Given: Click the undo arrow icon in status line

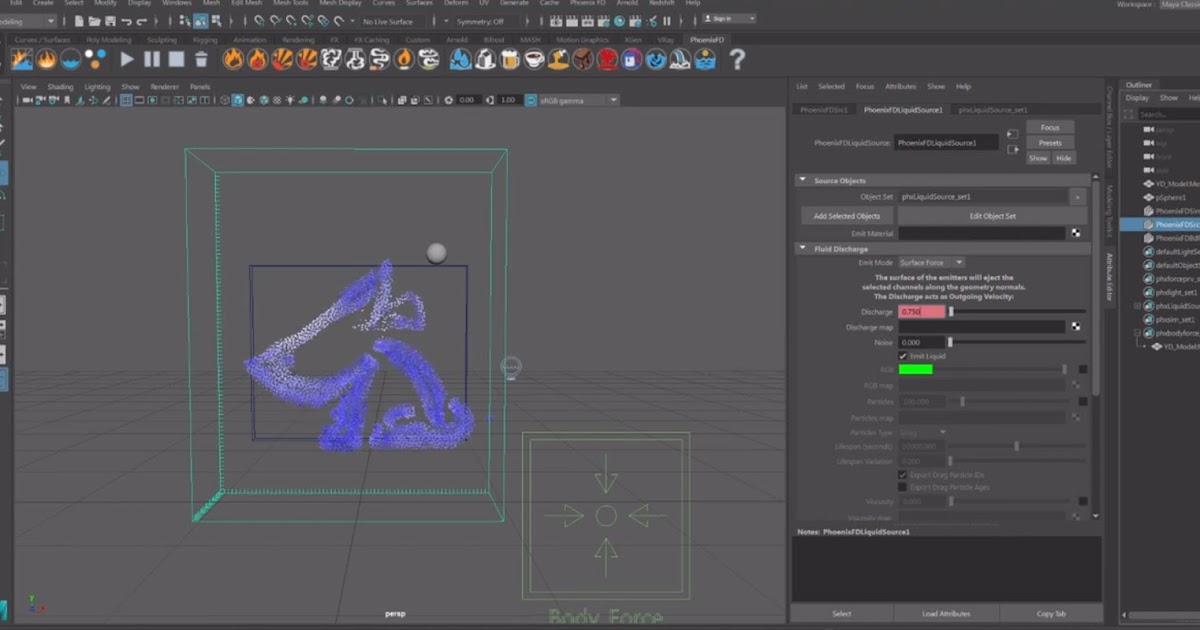Looking at the screenshot, I should point(126,21).
